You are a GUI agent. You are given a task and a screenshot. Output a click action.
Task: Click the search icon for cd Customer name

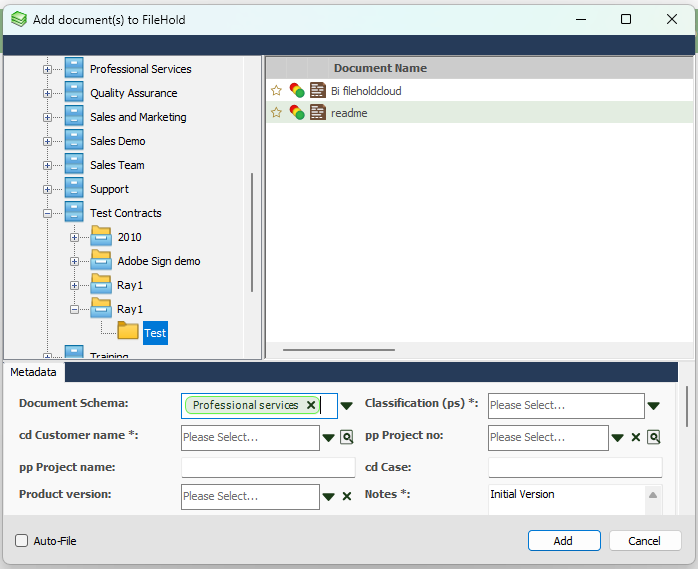coord(347,437)
